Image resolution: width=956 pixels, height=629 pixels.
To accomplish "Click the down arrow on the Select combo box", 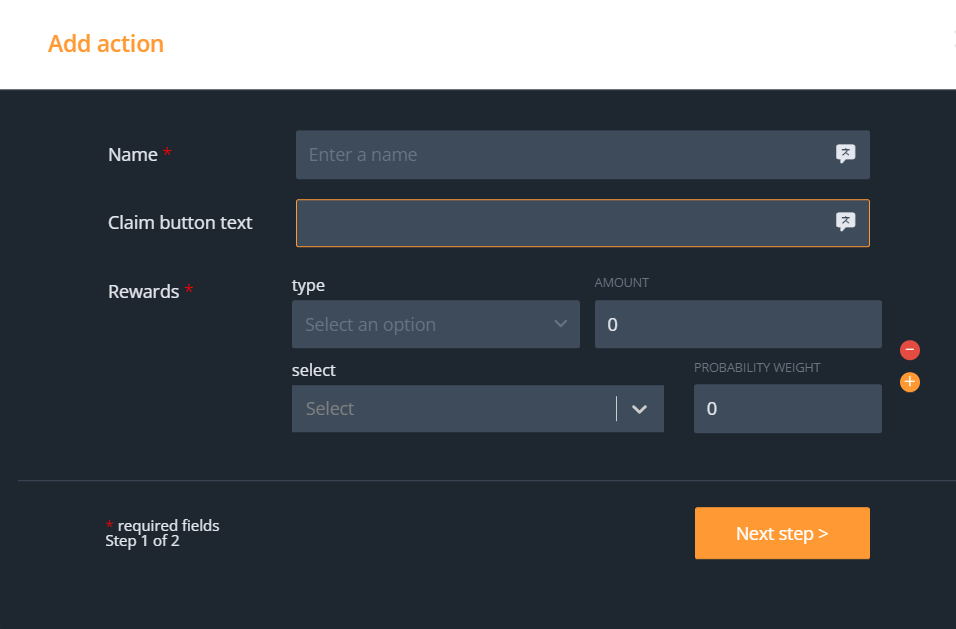I will (x=640, y=409).
